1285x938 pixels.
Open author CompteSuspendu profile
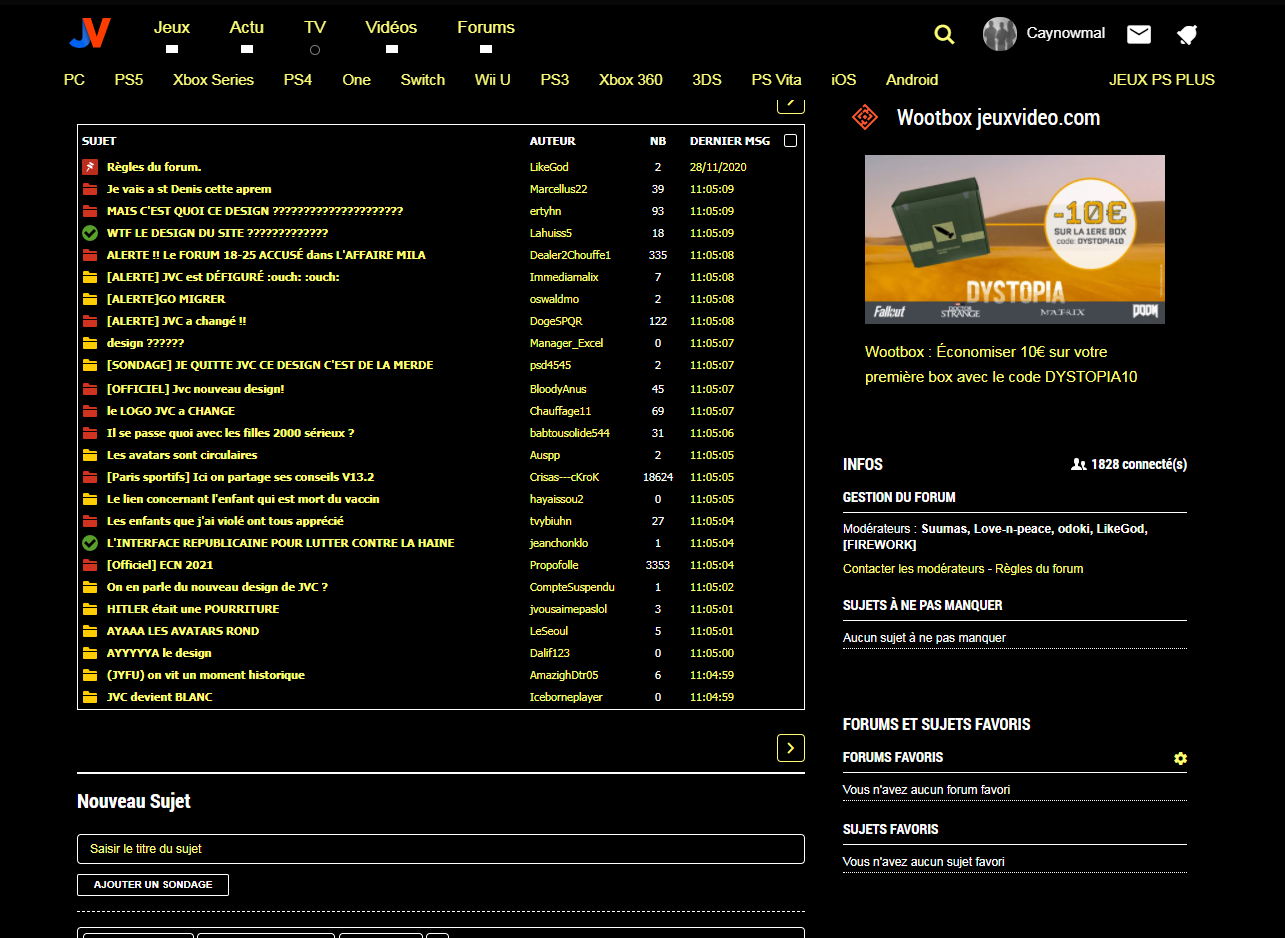tap(572, 587)
